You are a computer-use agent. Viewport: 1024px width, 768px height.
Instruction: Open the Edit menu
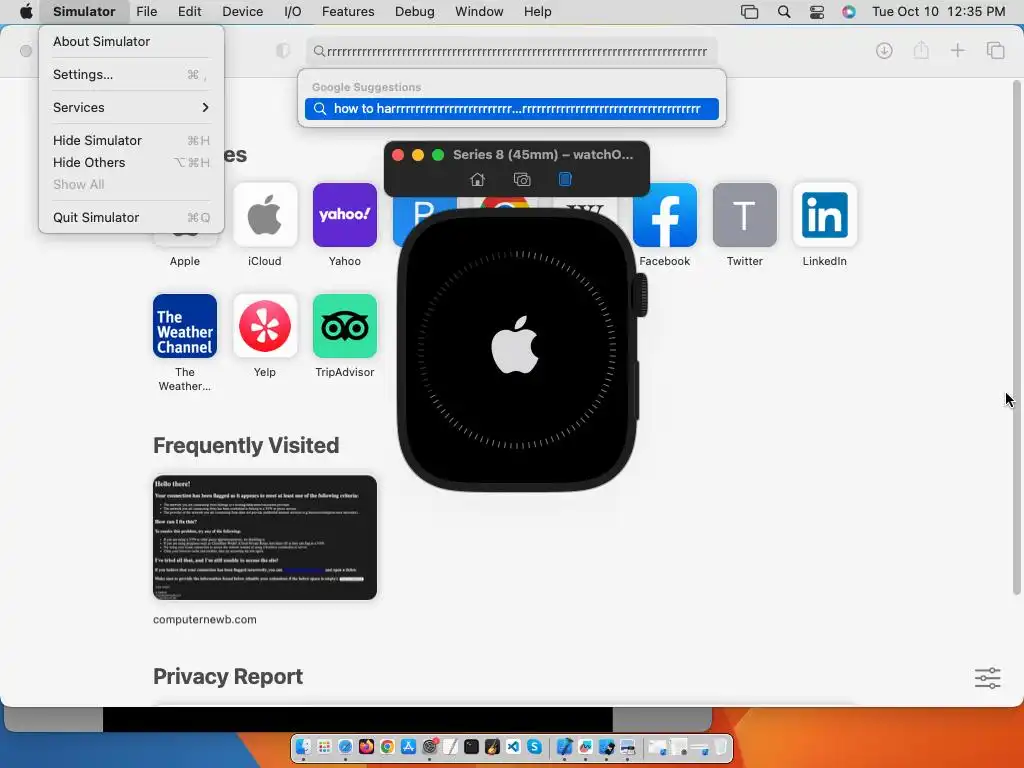(x=189, y=12)
